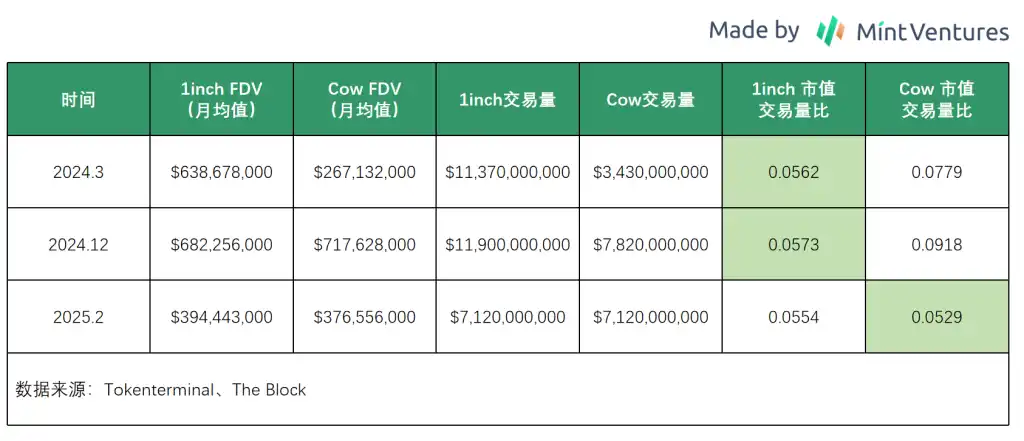Click the Mint Ventures brand name
This screenshot has height=441, width=1024.
(x=932, y=31)
